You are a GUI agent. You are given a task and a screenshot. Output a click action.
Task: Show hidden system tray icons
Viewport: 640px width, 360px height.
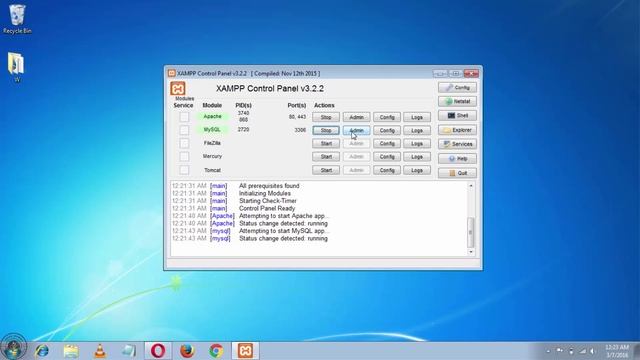pyautogui.click(x=548, y=351)
